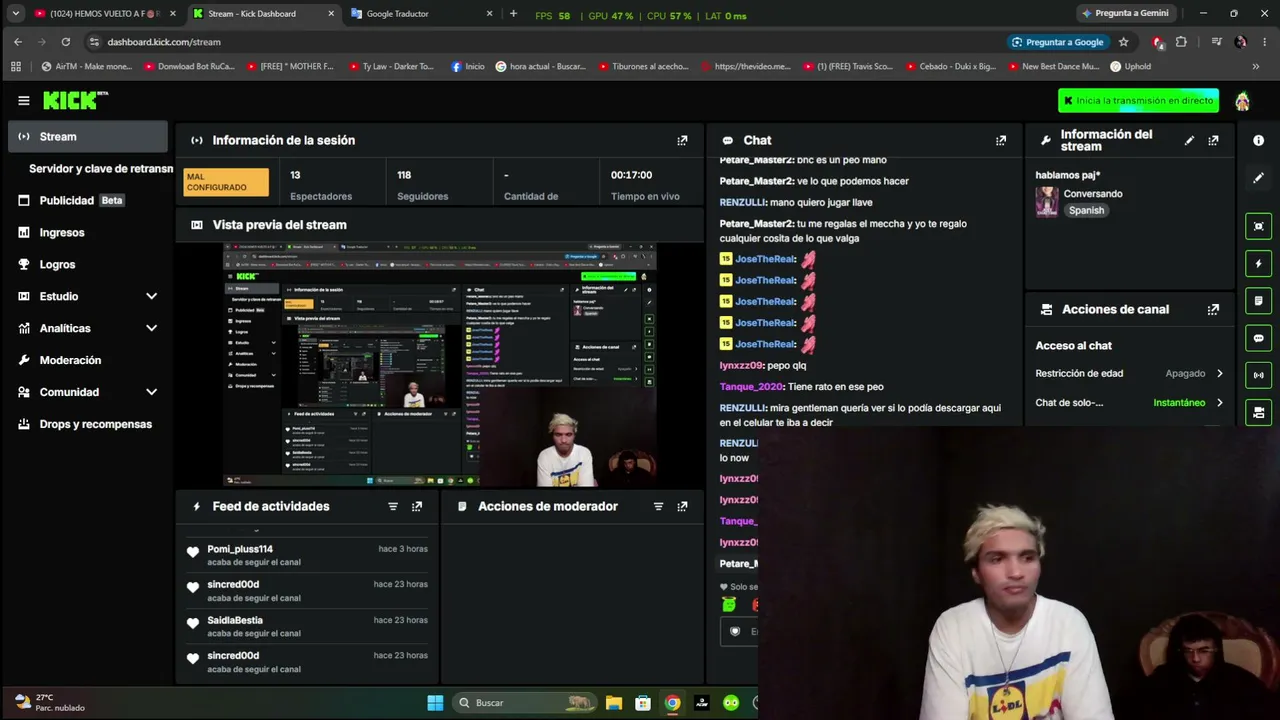
Task: Click the Conversando category thumbnail
Action: click(x=1047, y=202)
